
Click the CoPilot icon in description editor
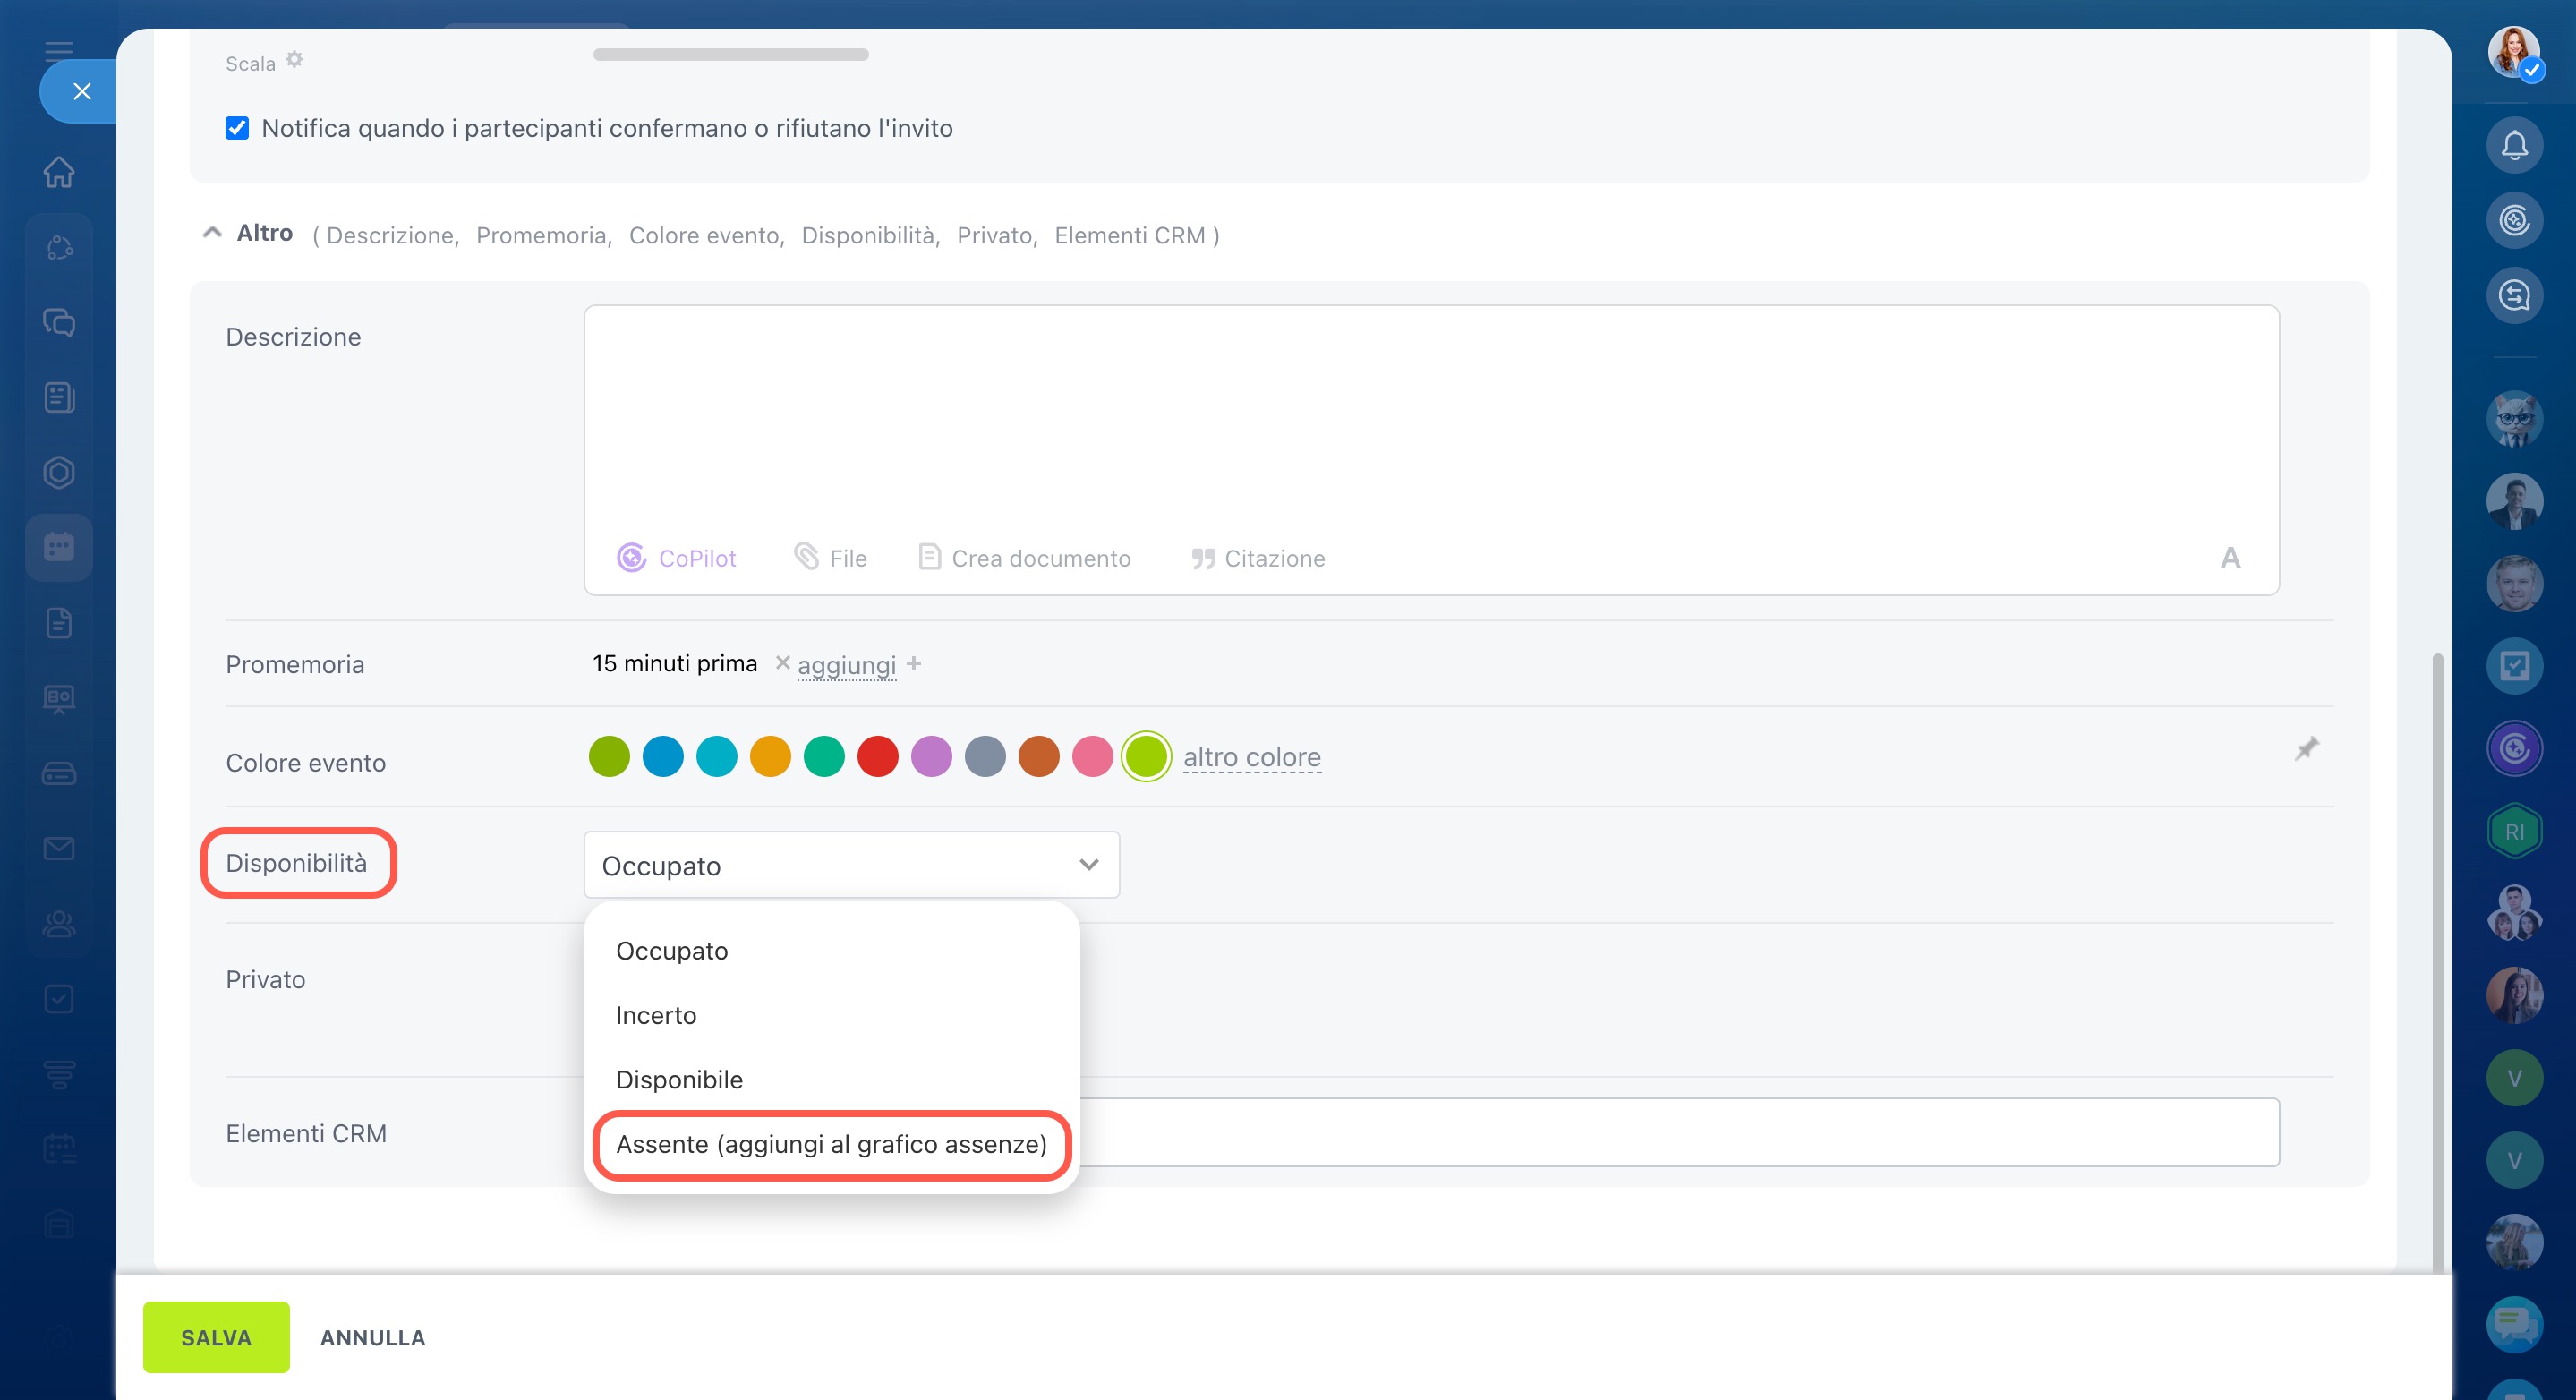click(631, 557)
